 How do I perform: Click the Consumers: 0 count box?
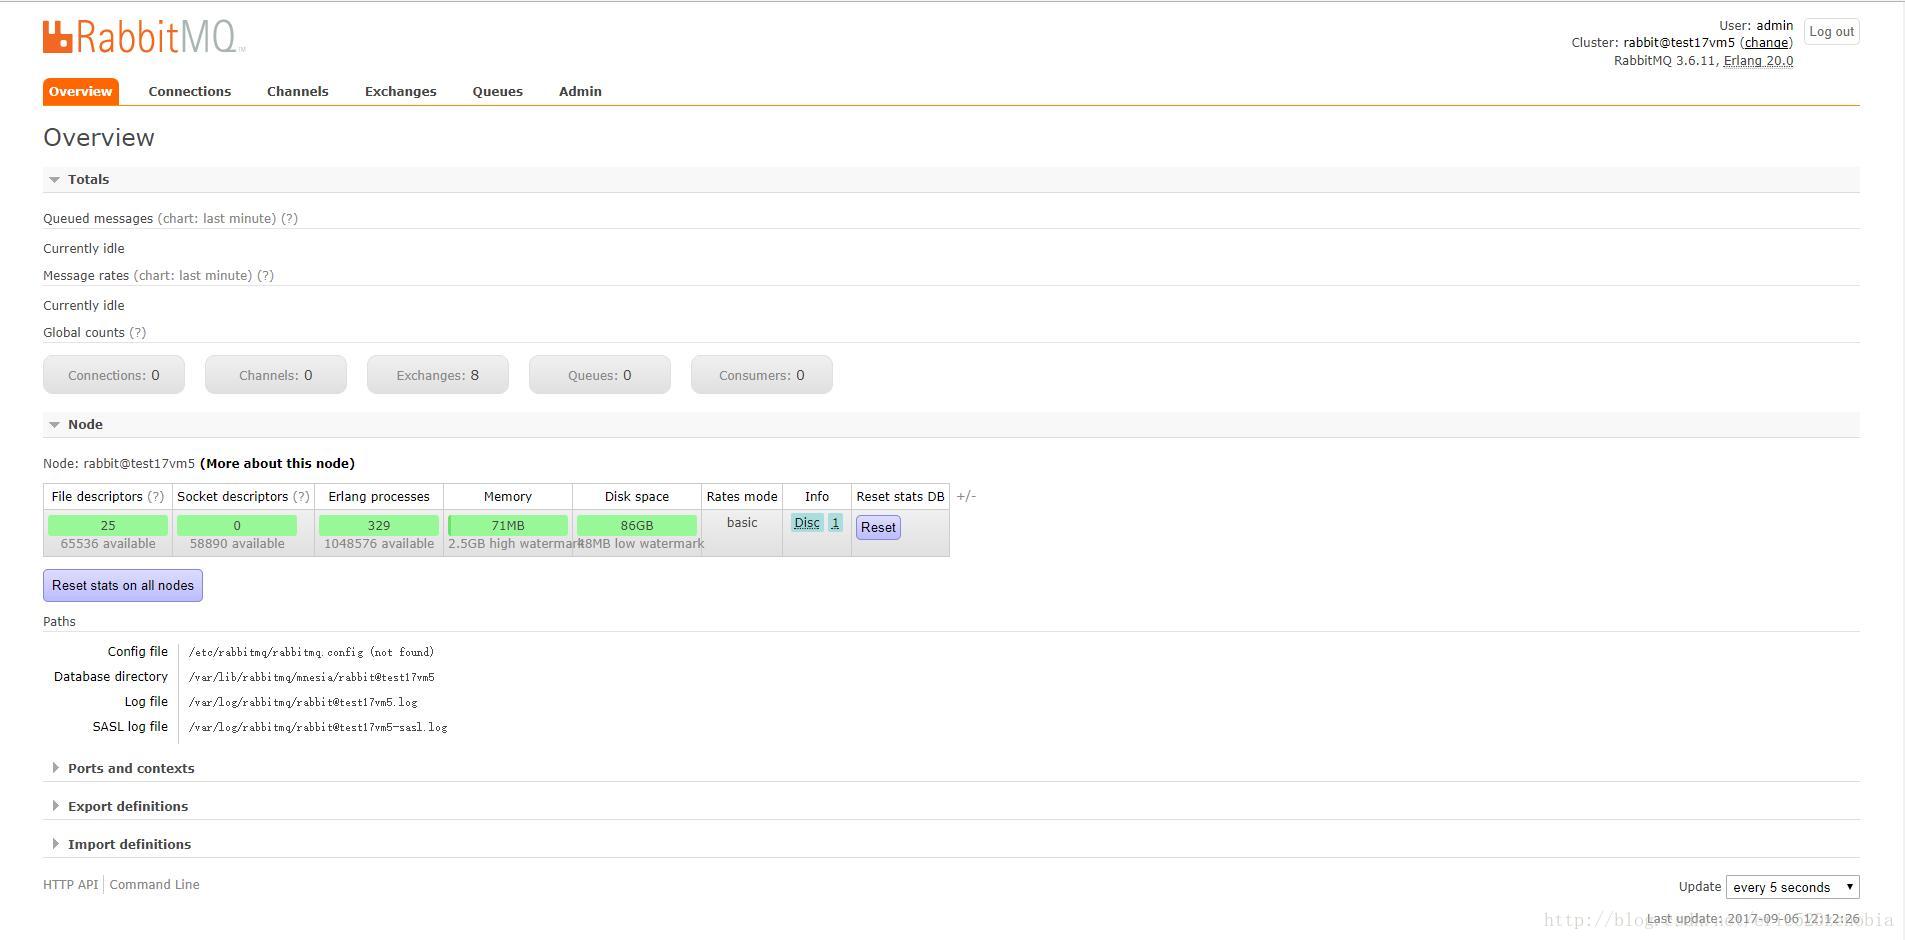pyautogui.click(x=762, y=375)
